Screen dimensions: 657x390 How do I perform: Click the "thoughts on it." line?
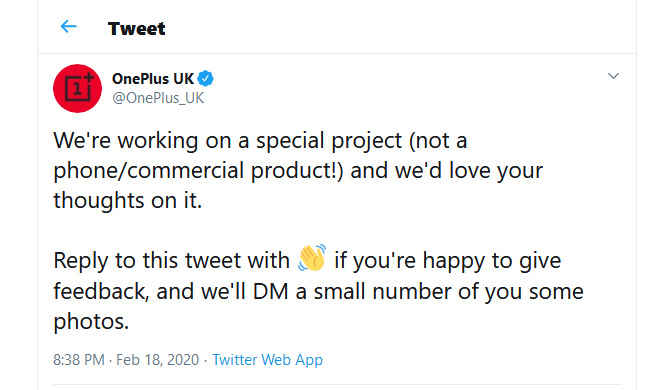click(128, 200)
